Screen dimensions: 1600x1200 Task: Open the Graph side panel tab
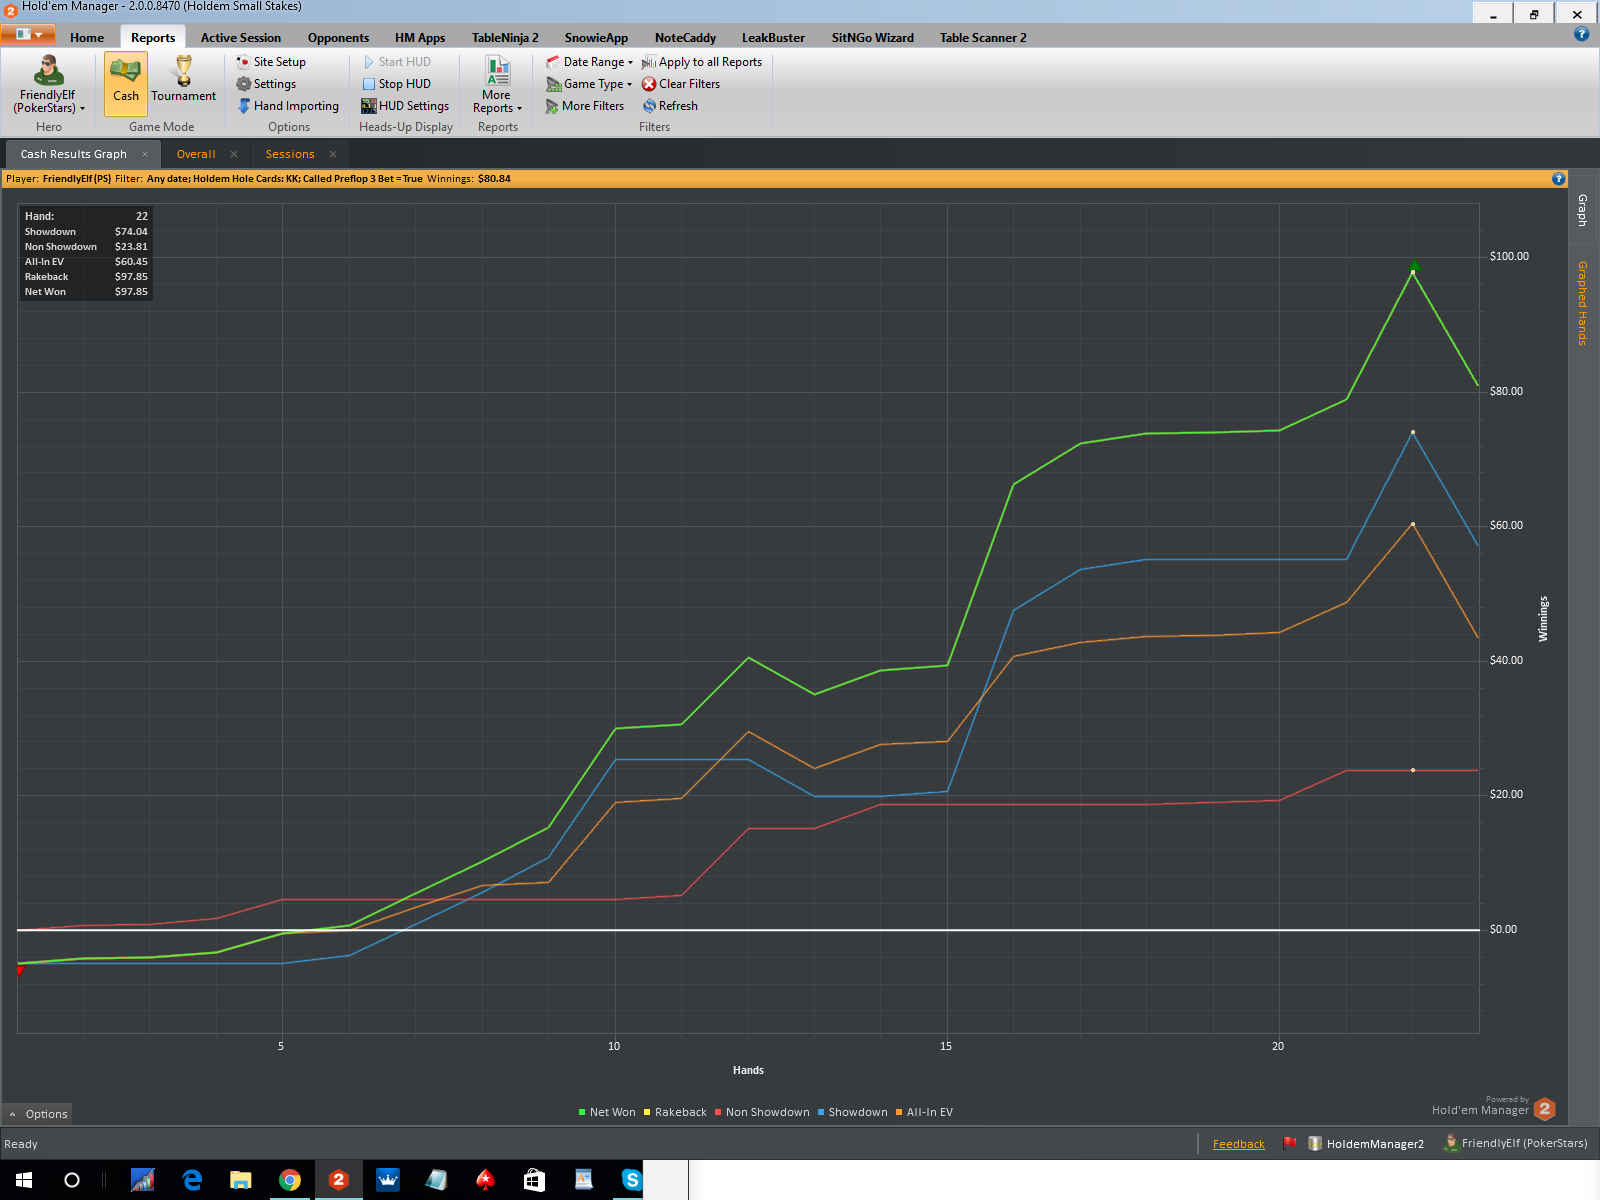point(1582,210)
